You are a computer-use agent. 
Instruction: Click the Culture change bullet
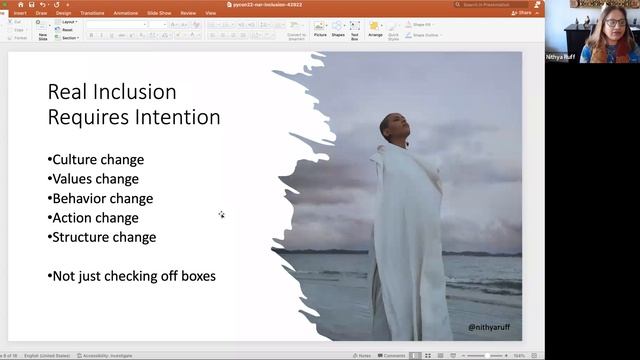96,160
